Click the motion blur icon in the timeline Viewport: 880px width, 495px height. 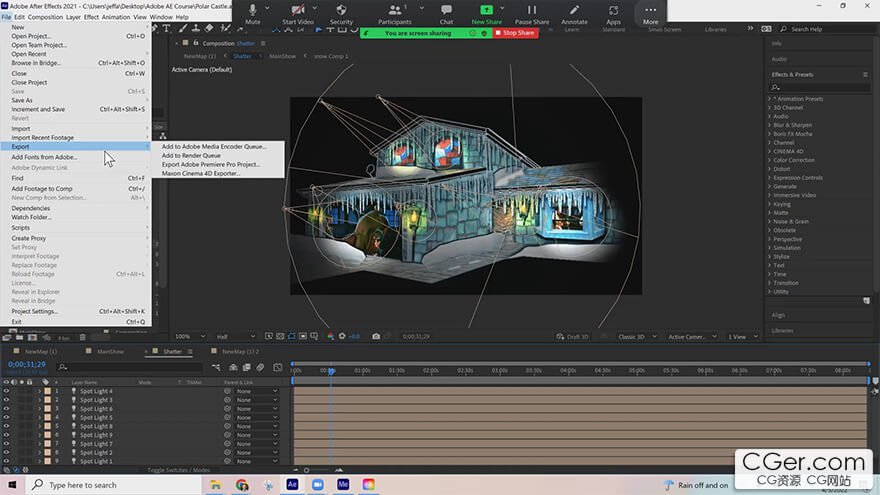pos(260,367)
